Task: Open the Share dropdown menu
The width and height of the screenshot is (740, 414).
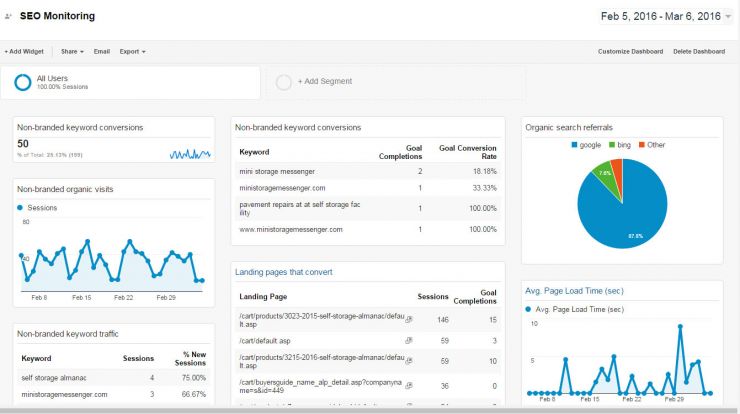Action: pyautogui.click(x=72, y=51)
